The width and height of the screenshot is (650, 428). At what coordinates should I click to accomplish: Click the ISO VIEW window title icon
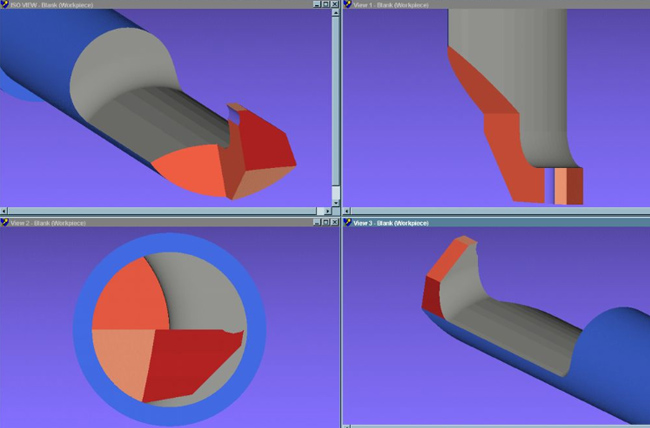tap(4, 5)
